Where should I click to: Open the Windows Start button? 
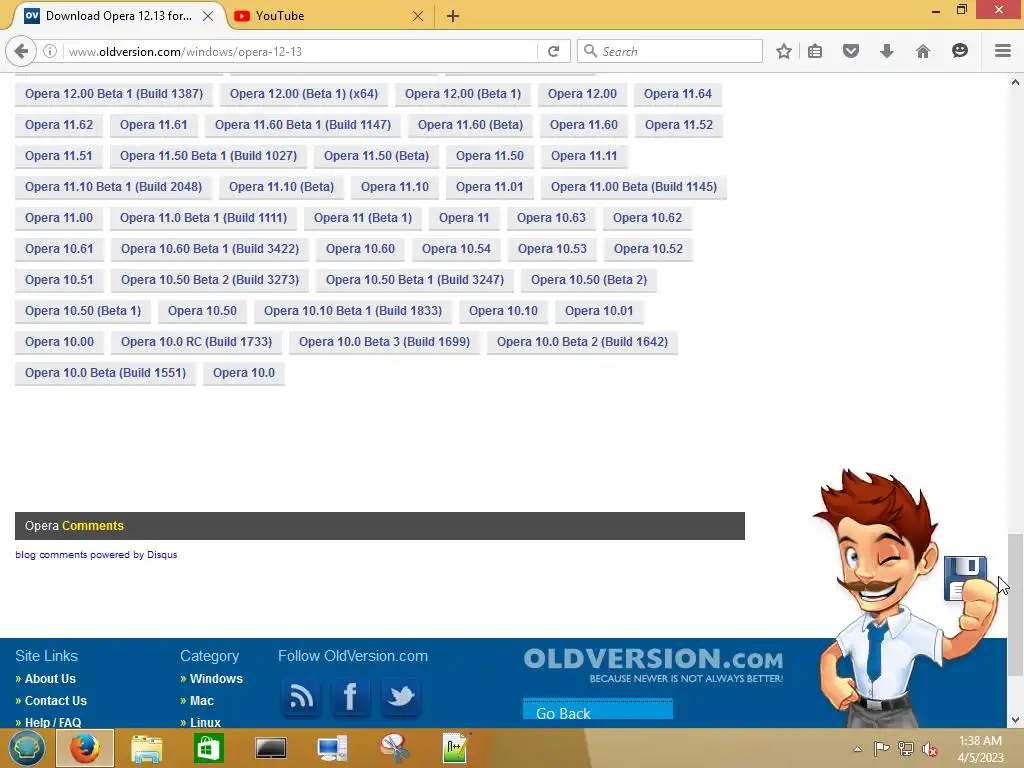point(27,748)
